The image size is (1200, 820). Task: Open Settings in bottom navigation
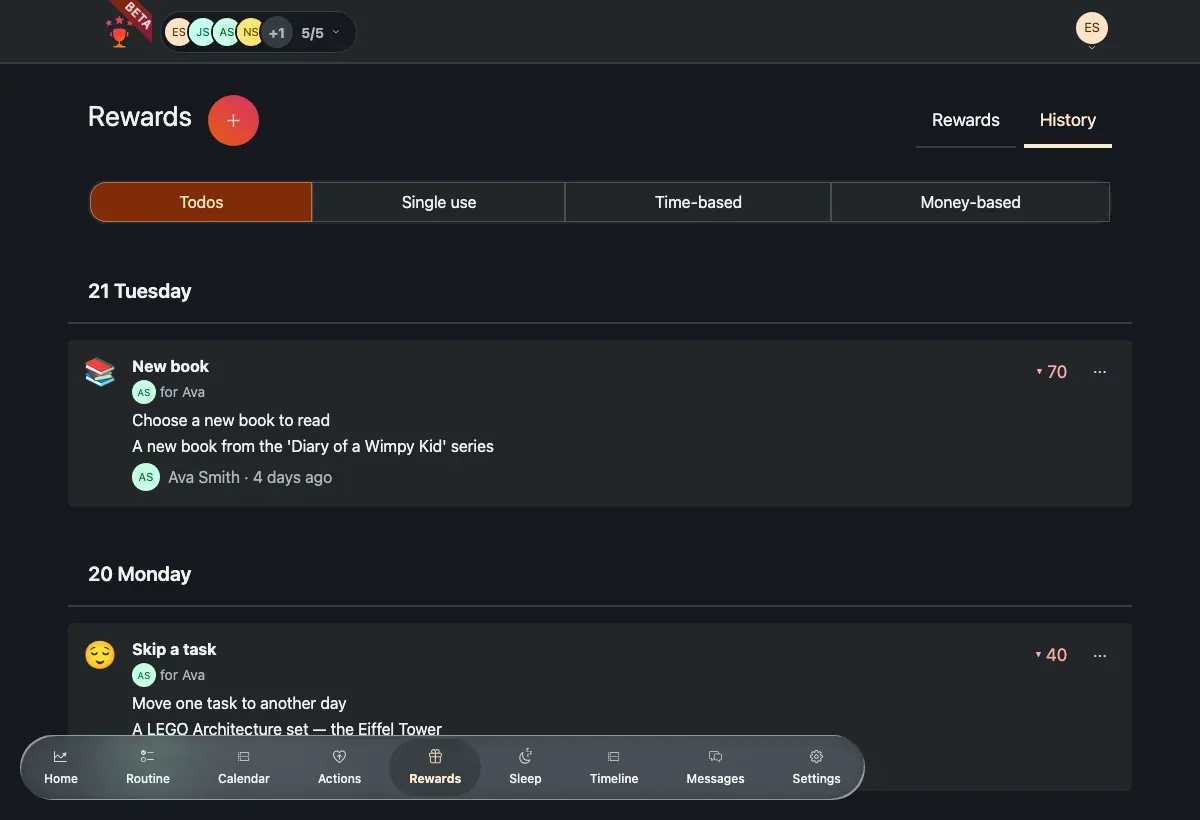(x=816, y=767)
